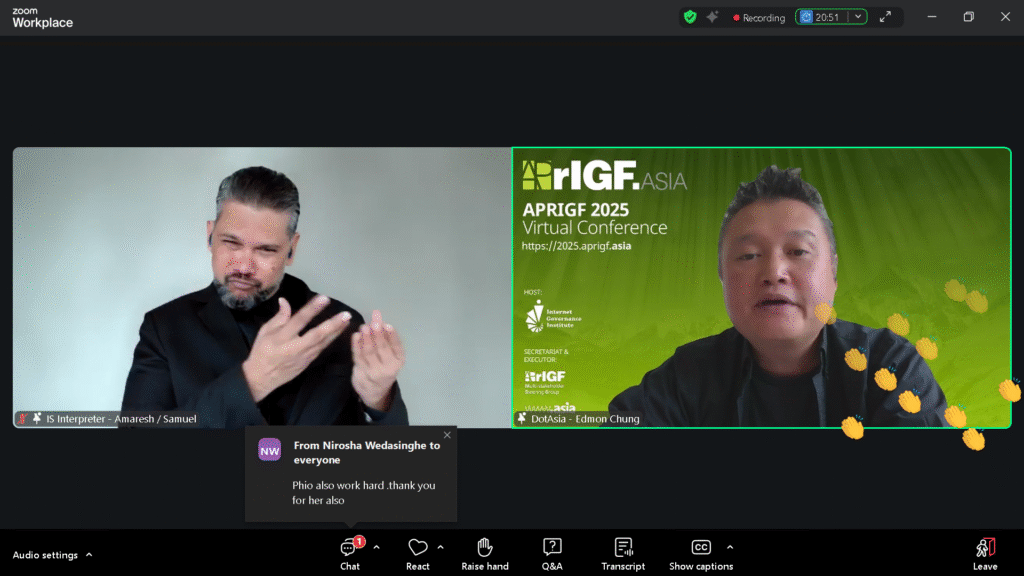Open the AI Companion sparkle icon
Viewport: 1024px width, 576px height.
click(x=713, y=17)
